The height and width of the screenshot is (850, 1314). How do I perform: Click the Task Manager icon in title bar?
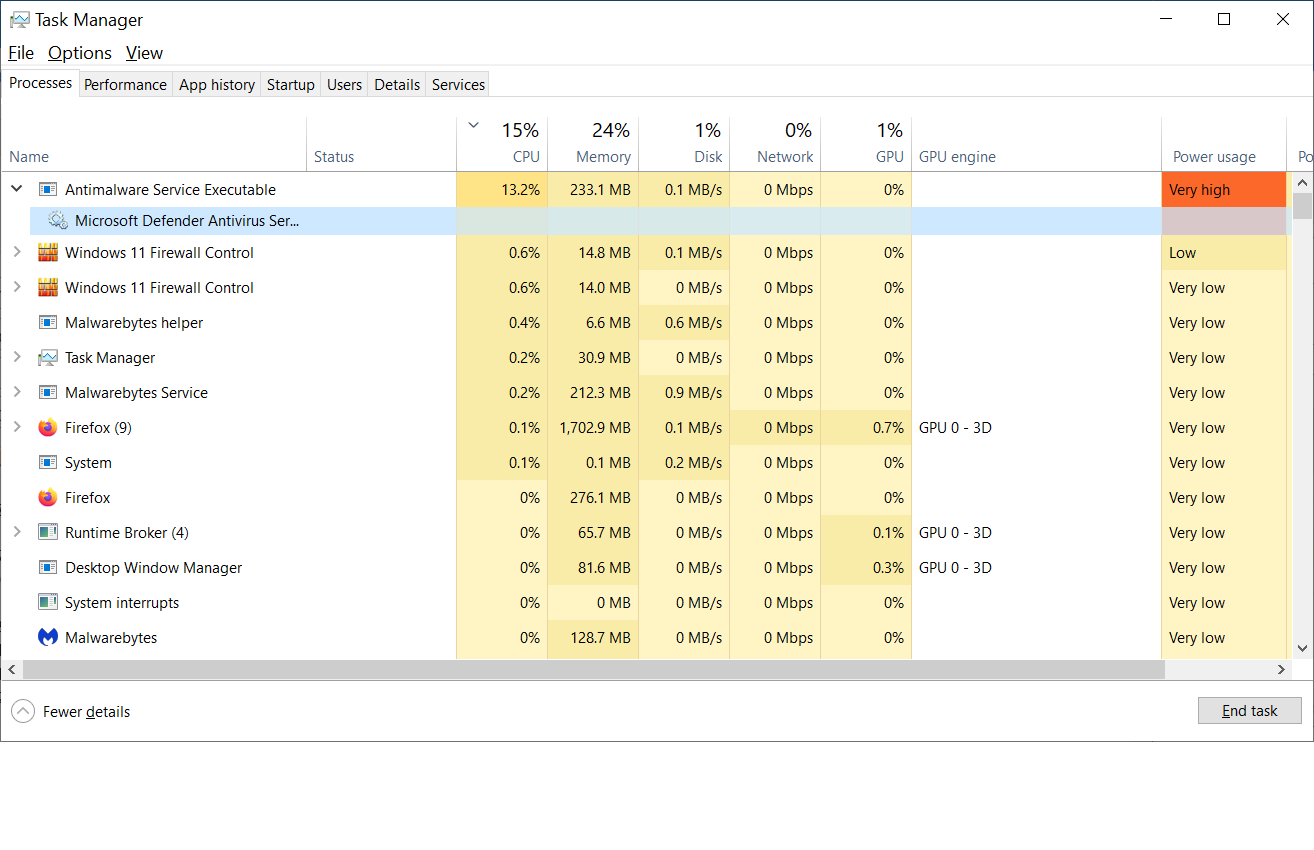[x=21, y=18]
